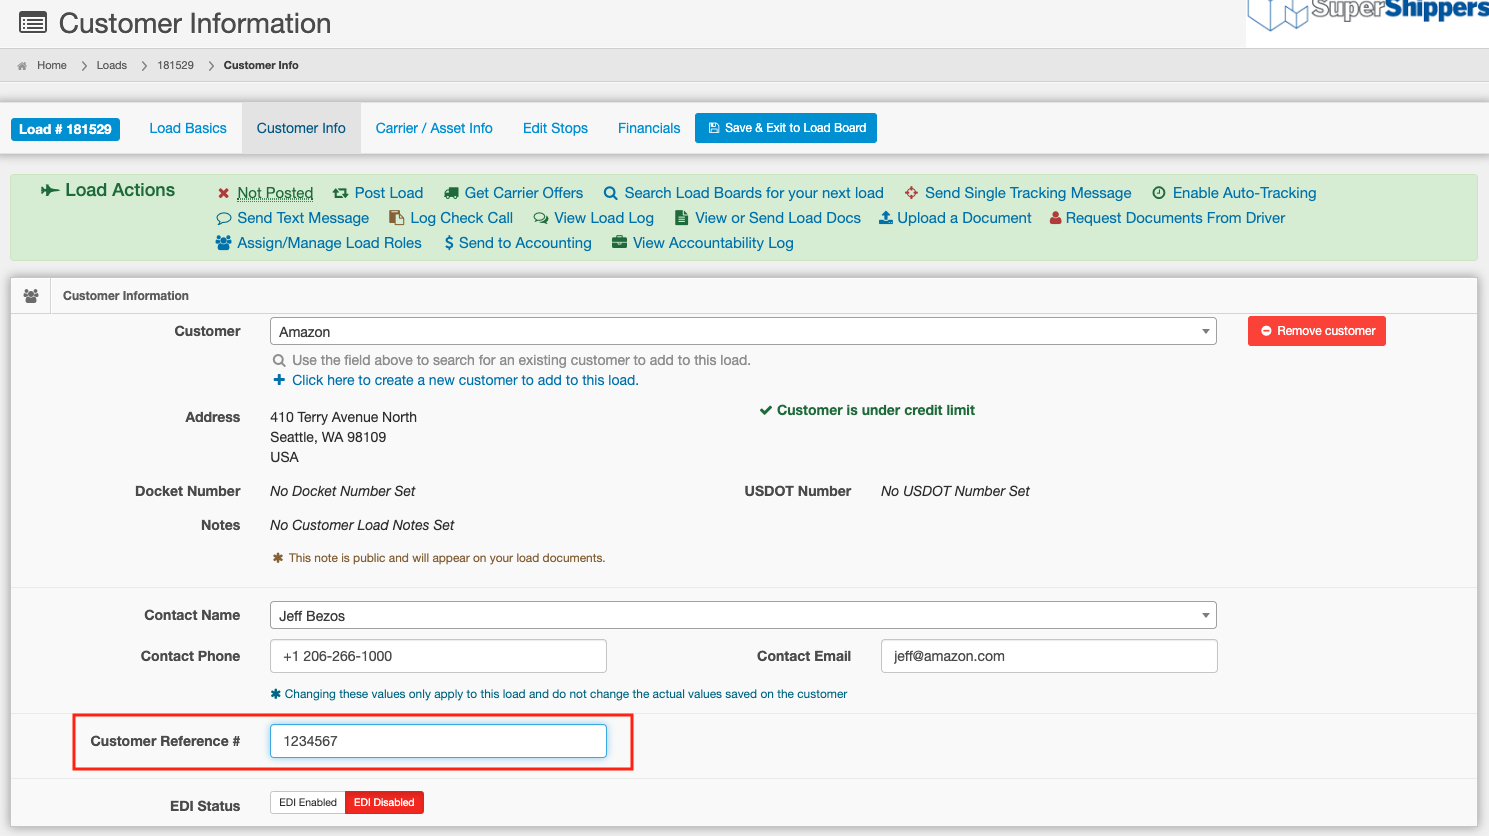Click the Not Posted red X icon
Image resolution: width=1489 pixels, height=836 pixels.
223,193
